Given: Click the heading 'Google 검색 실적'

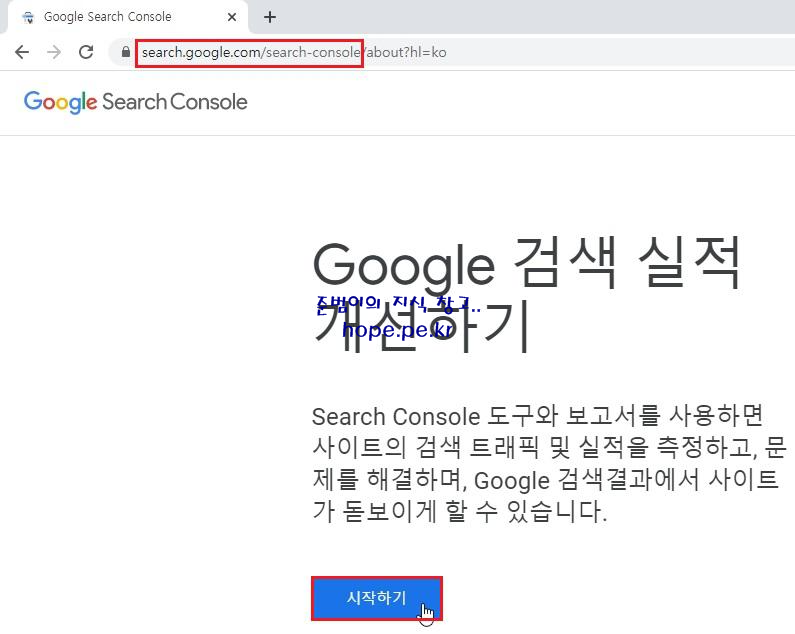Looking at the screenshot, I should [526, 264].
